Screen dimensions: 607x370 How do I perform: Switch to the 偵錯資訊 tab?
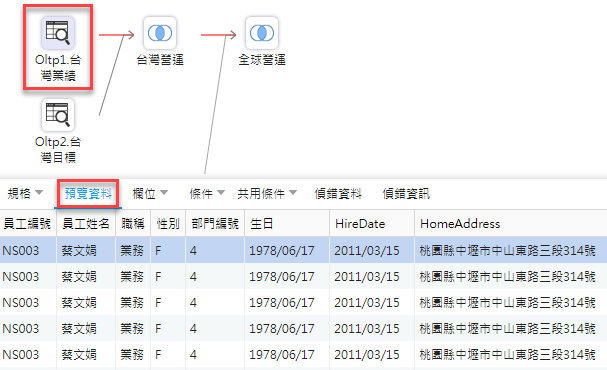[406, 193]
